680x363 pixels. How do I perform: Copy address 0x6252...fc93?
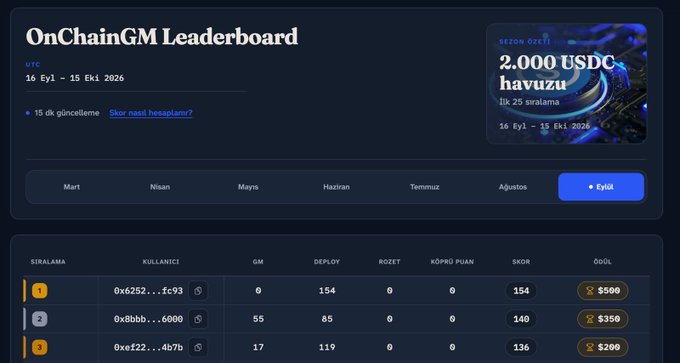click(198, 291)
